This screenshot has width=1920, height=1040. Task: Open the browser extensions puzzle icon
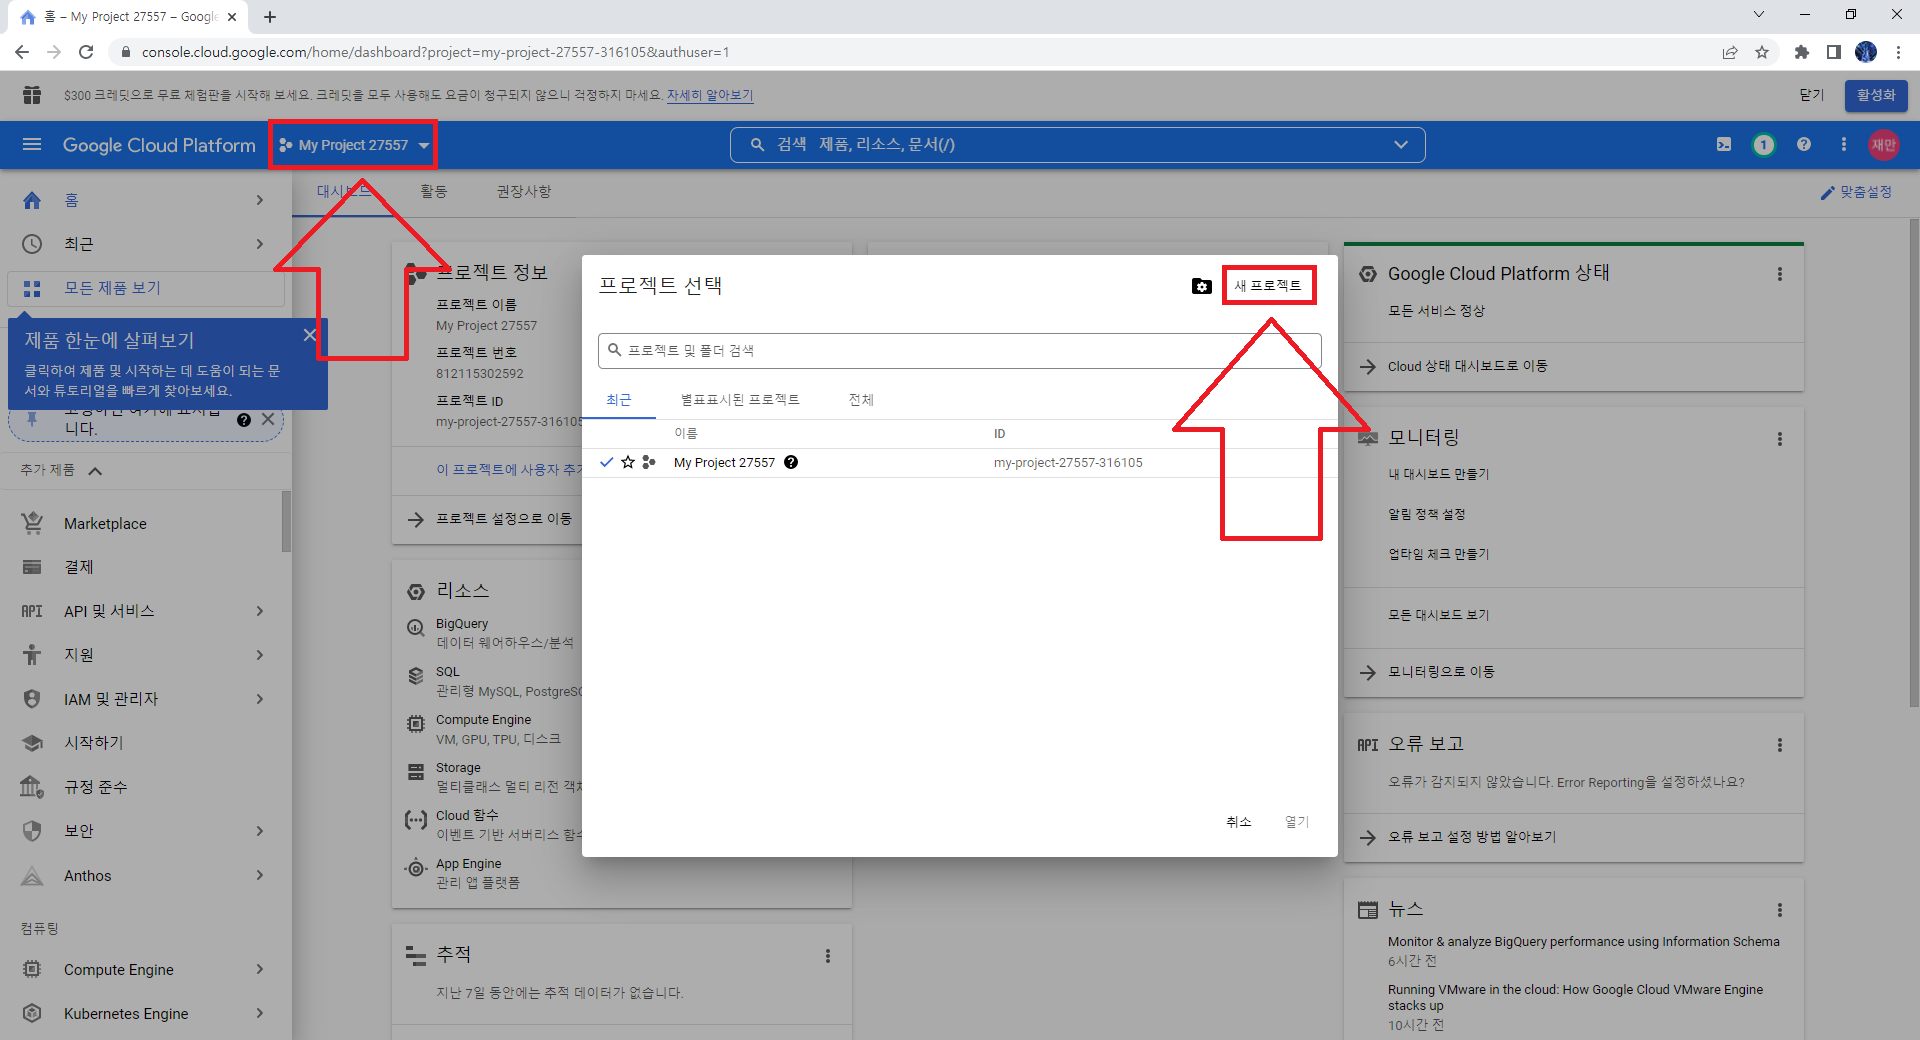click(1802, 52)
